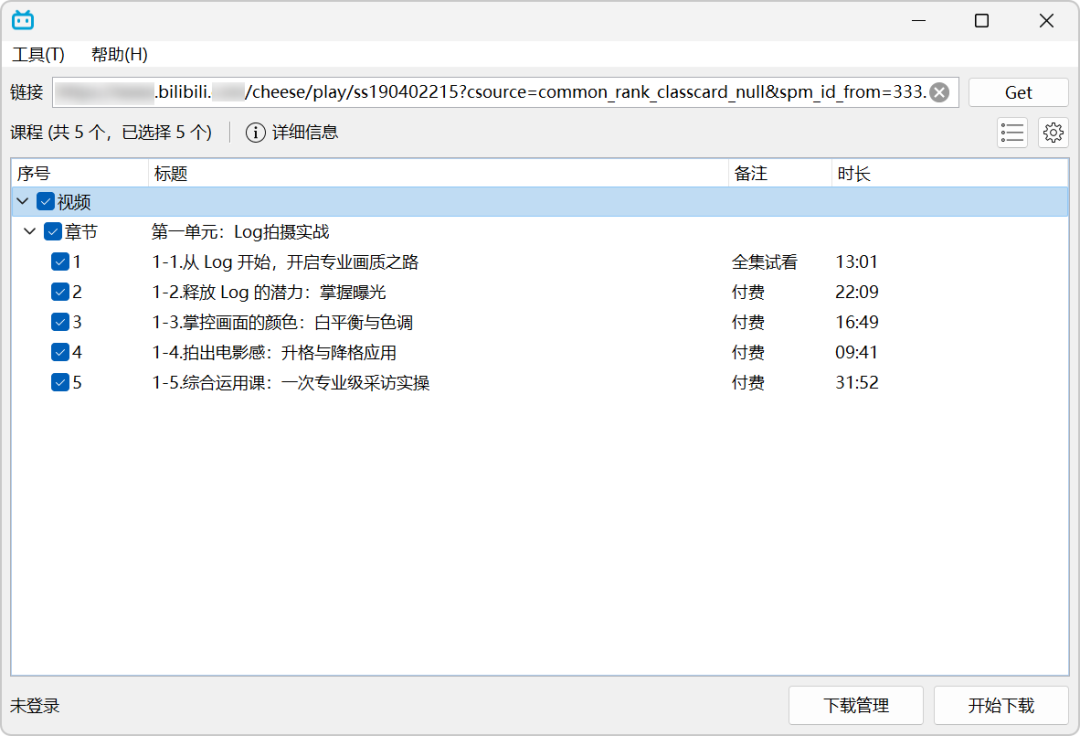This screenshot has height=736, width=1080.
Task: Toggle checkbox for lesson 3
Action: pos(60,322)
